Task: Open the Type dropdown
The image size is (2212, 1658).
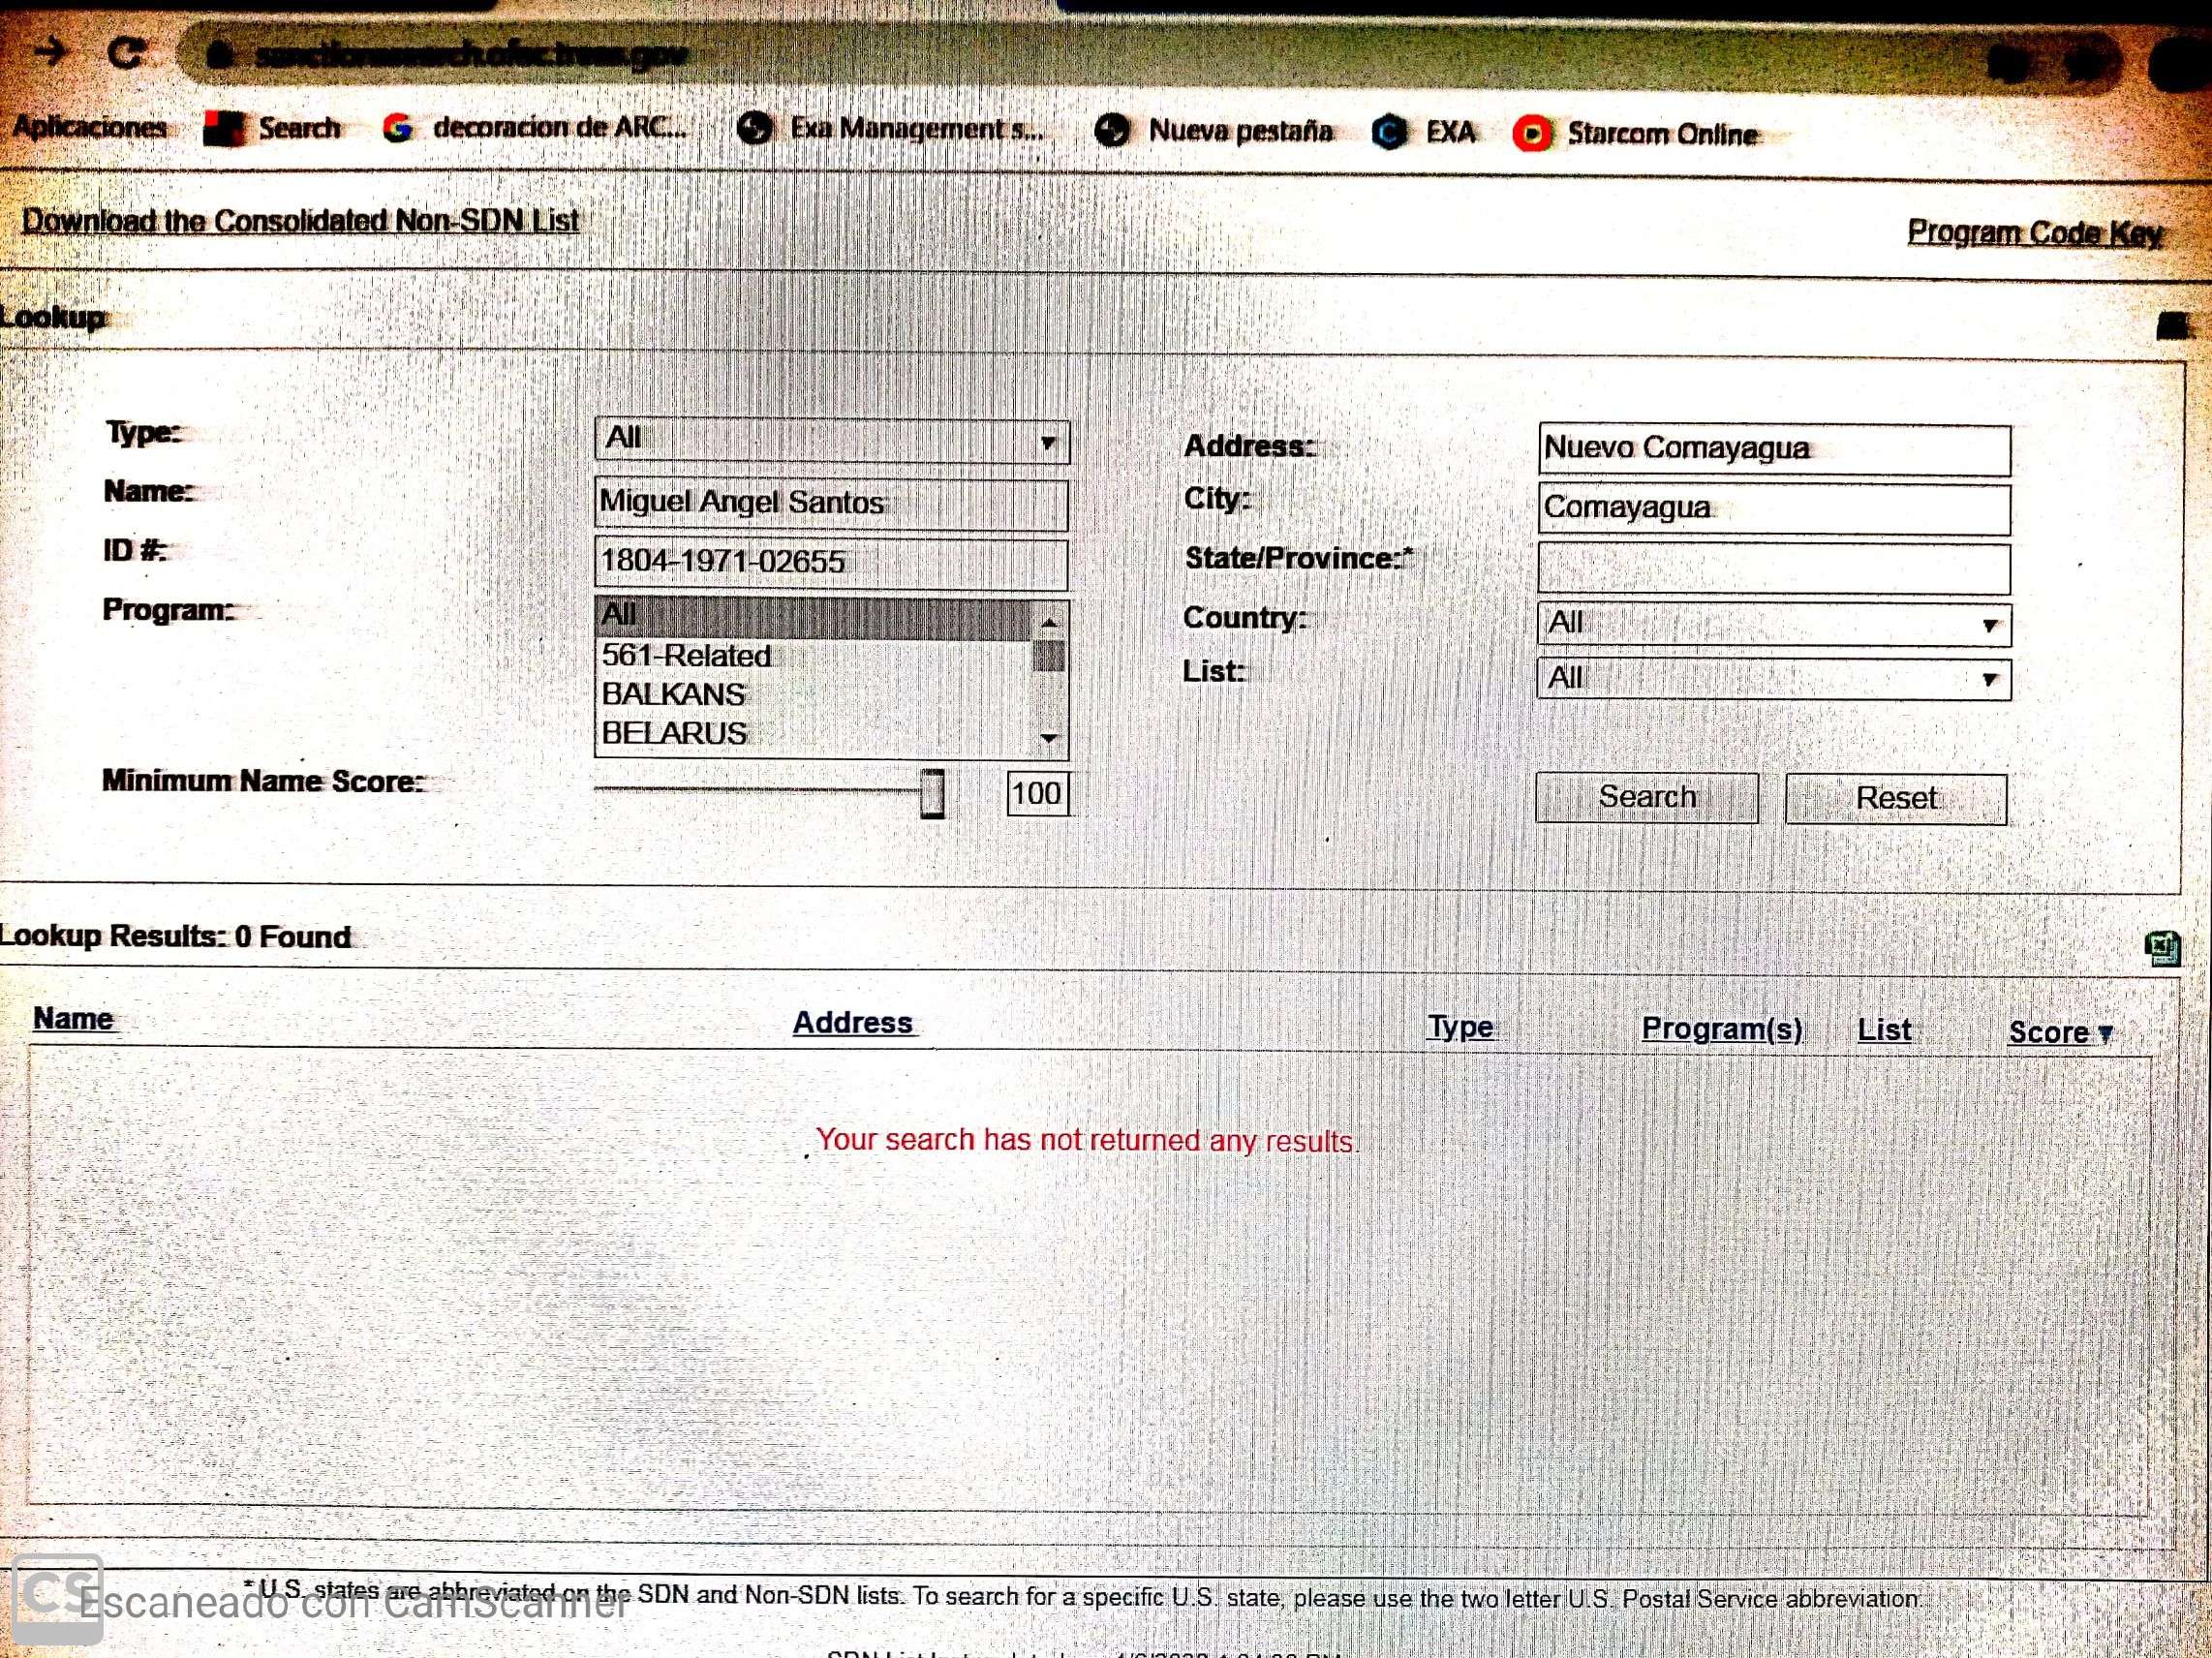Action: click(831, 441)
